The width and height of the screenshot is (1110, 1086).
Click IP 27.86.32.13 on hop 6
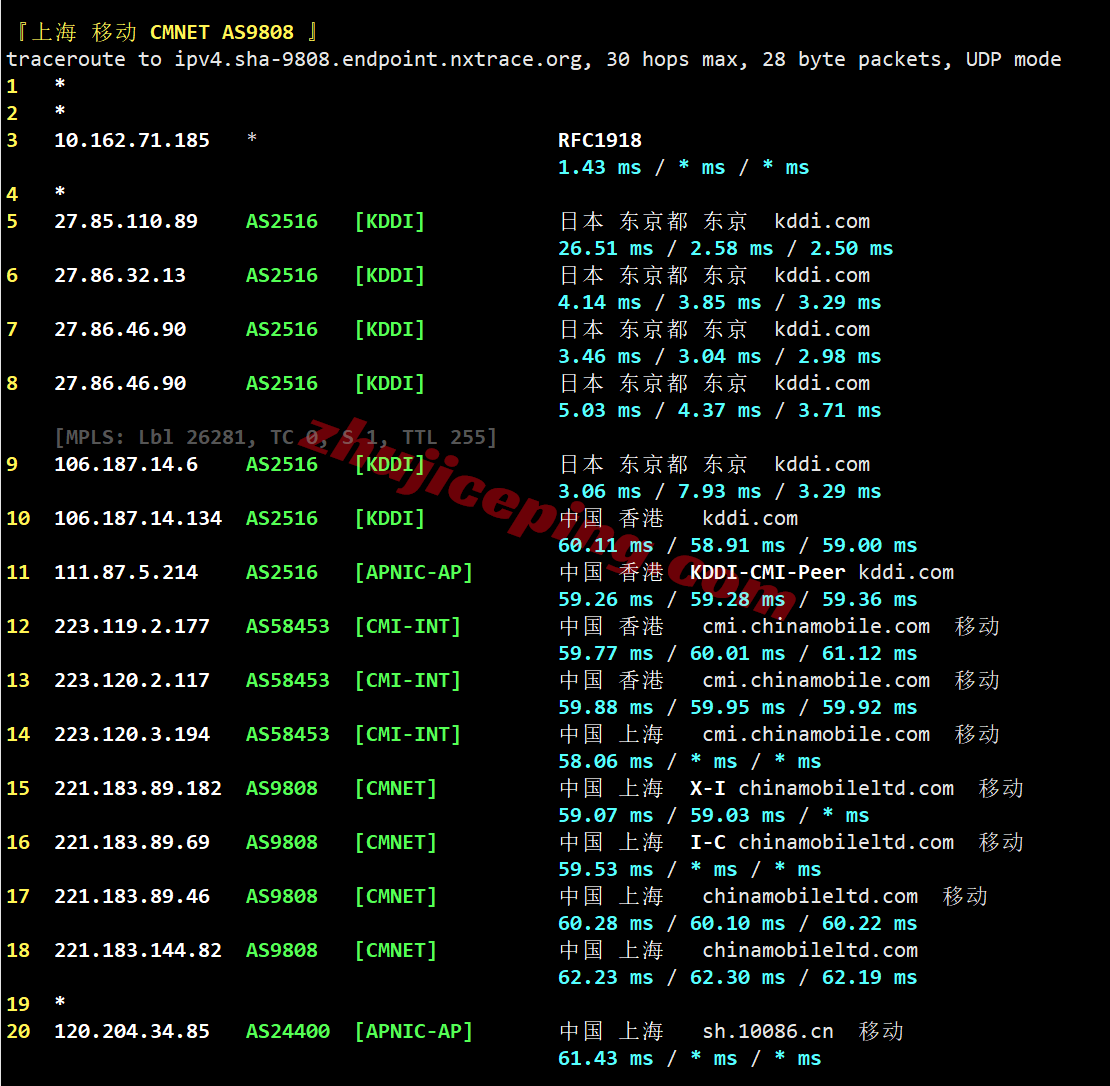120,275
